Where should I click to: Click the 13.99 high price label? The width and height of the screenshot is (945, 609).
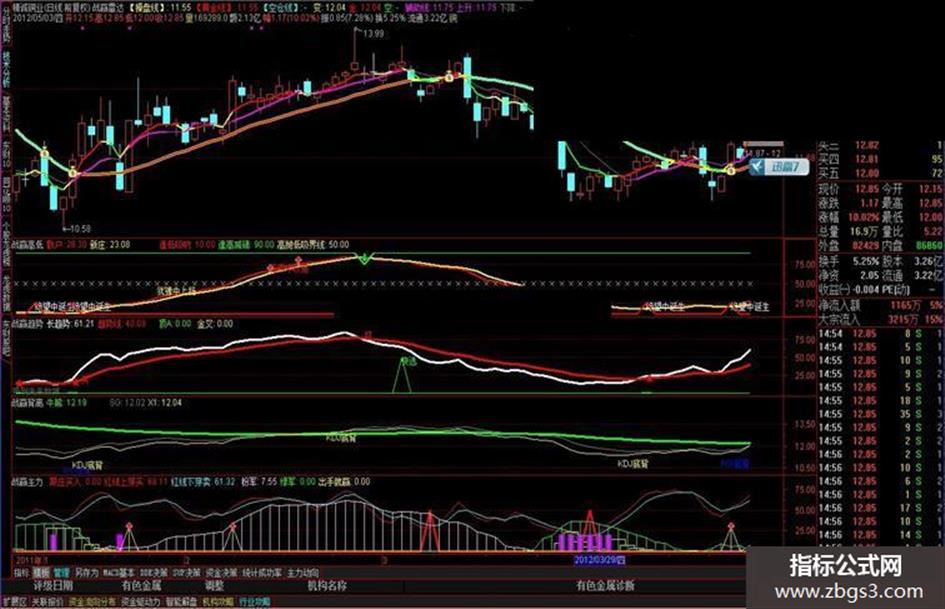pyautogui.click(x=373, y=34)
